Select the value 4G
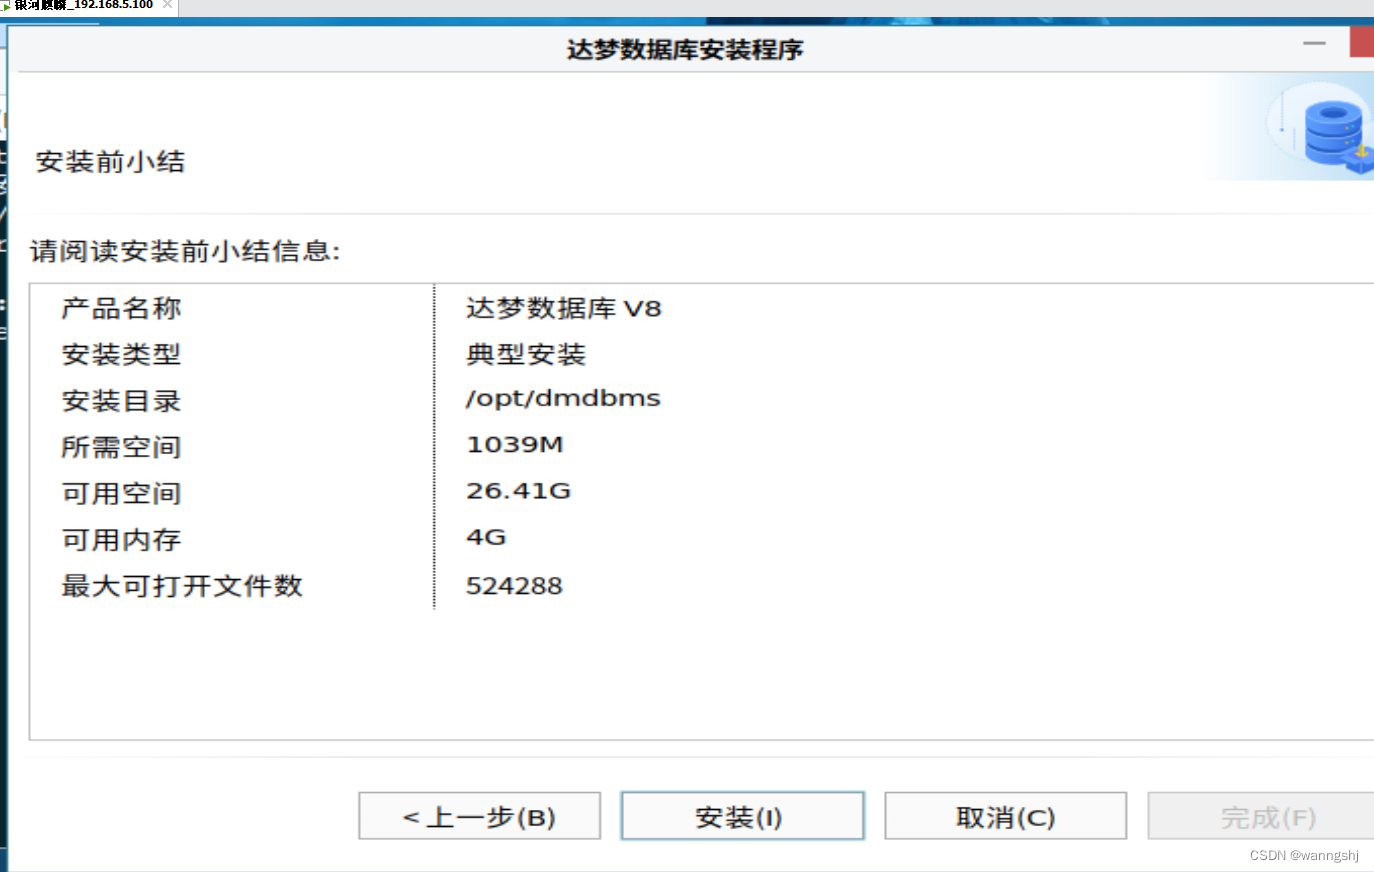 pos(486,537)
